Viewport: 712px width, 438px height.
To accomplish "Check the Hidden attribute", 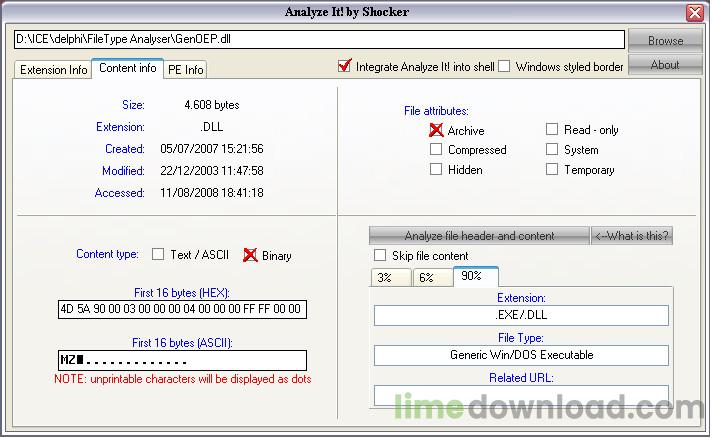I will coord(436,169).
